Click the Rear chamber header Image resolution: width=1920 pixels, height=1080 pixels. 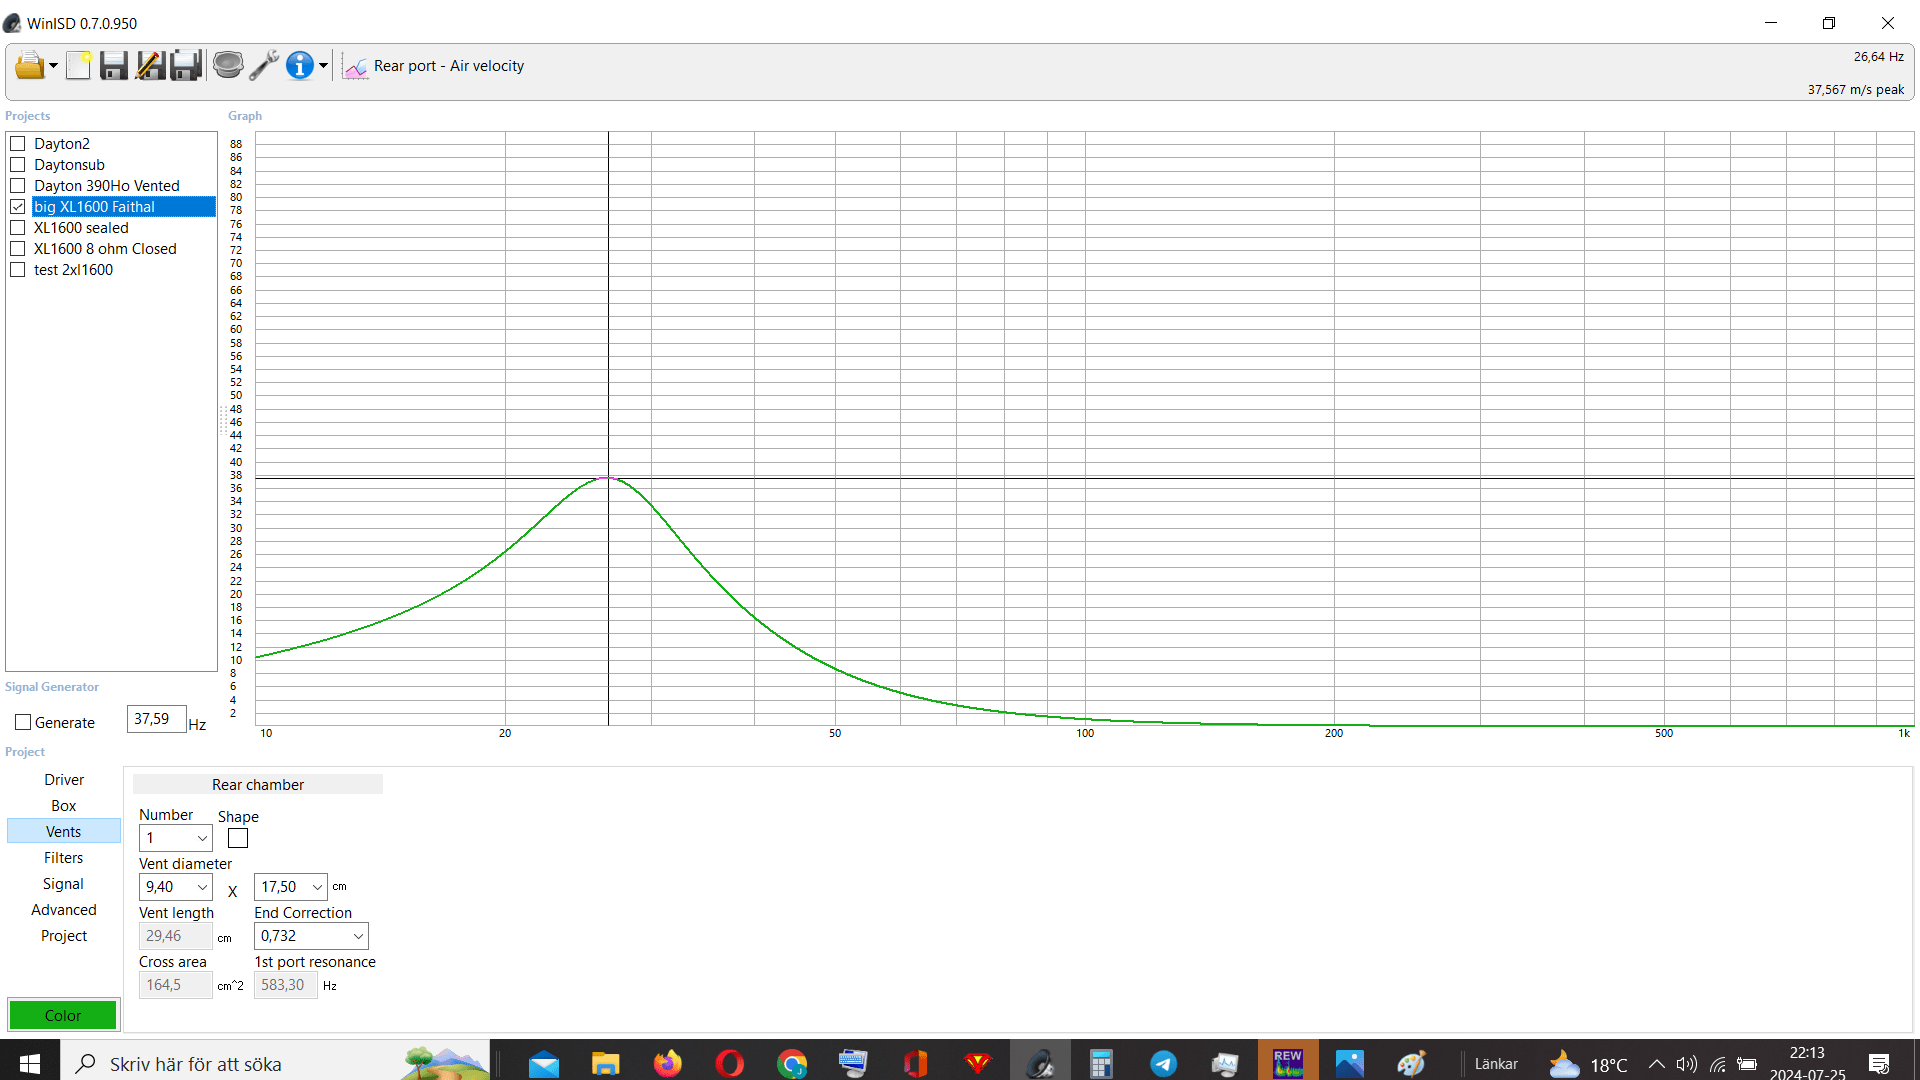click(x=258, y=785)
